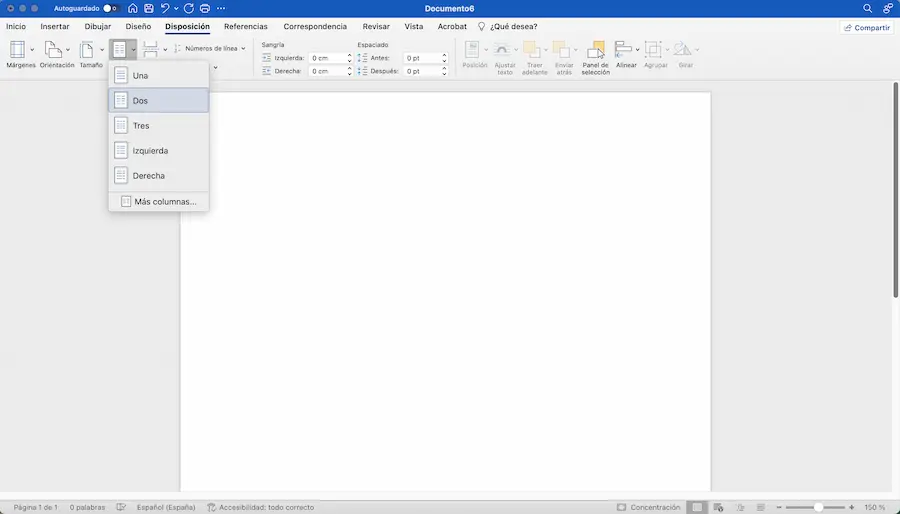Viewport: 900px width, 514px height.
Task: Click the ¿Qué desea? search field
Action: click(513, 26)
